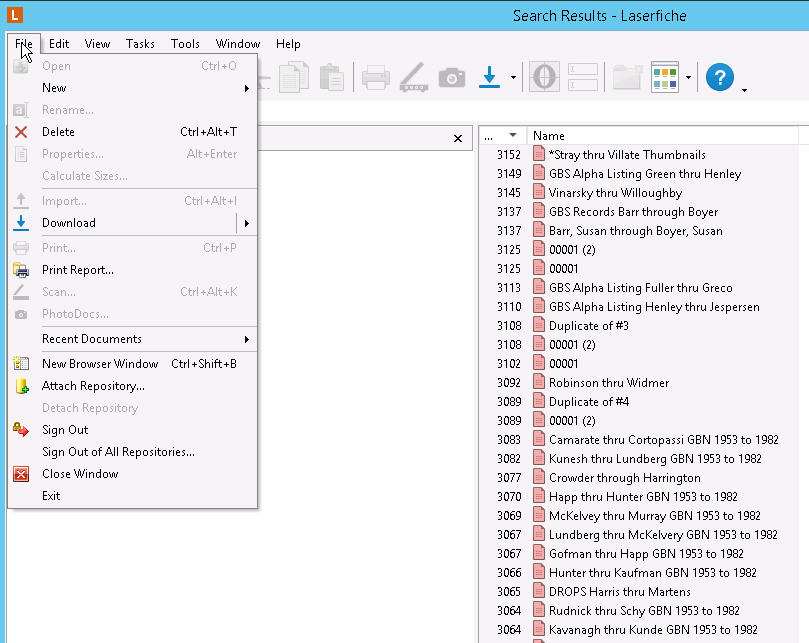Click the Print icon in the toolbar
The height and width of the screenshot is (643, 809).
[x=376, y=77]
